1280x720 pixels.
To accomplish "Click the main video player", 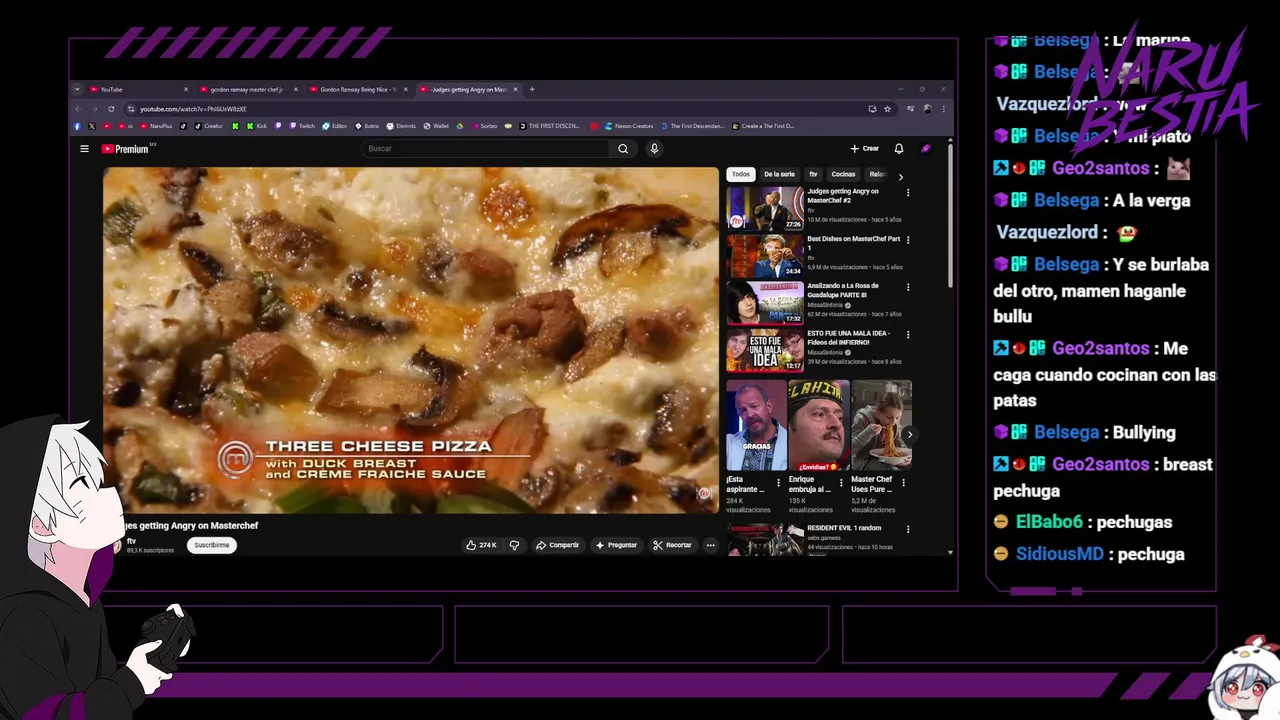I will pyautogui.click(x=411, y=340).
